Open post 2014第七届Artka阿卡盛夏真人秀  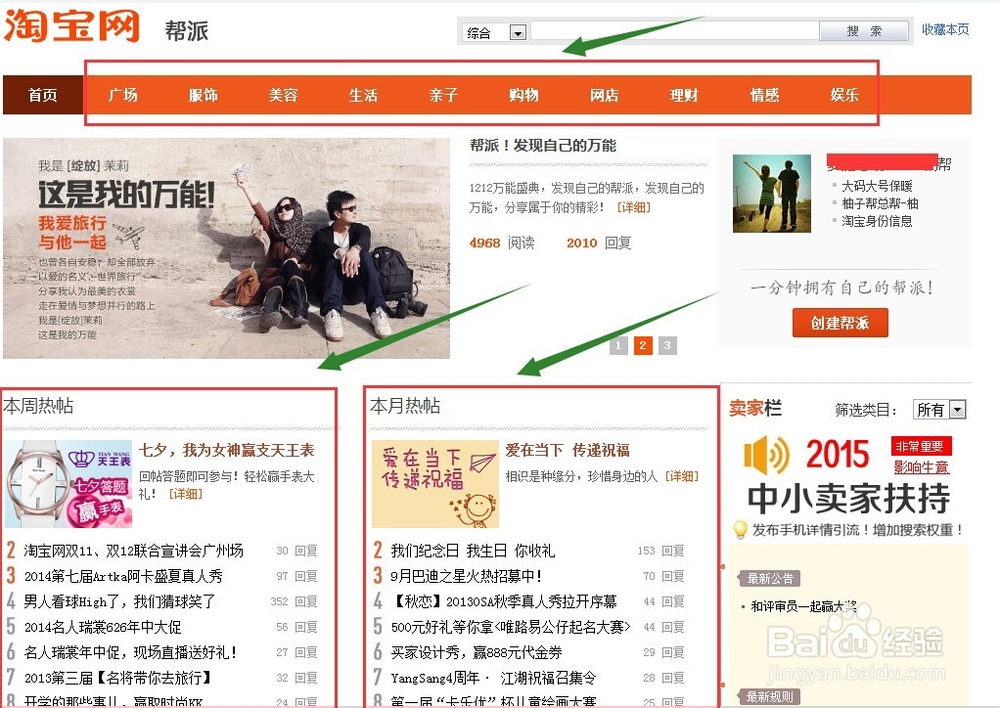coord(123,576)
